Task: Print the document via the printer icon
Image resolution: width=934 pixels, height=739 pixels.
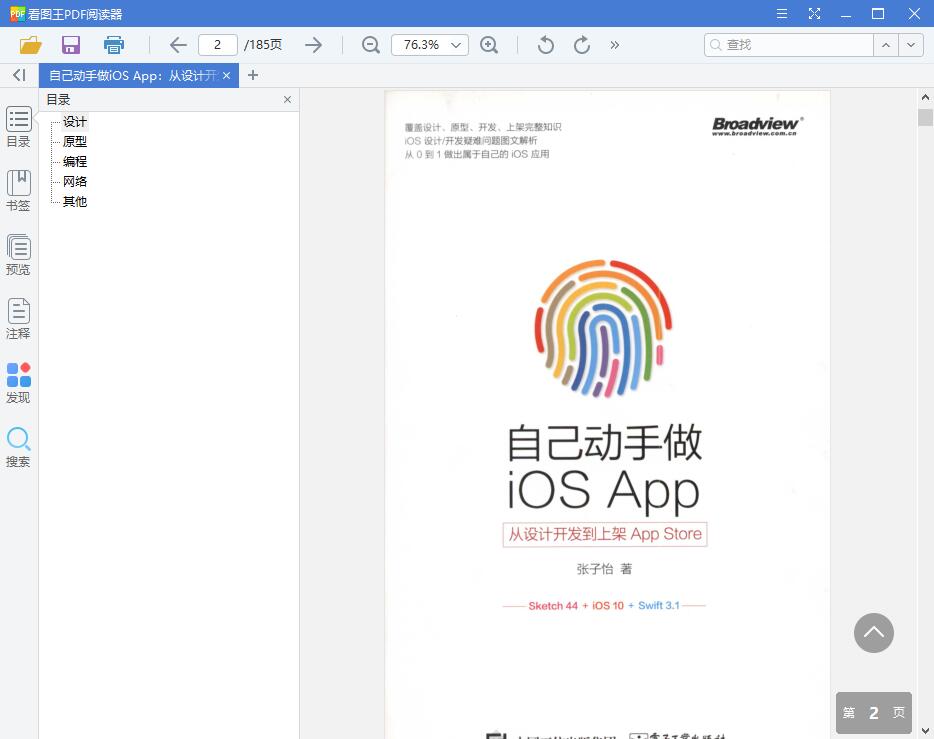Action: click(x=113, y=45)
